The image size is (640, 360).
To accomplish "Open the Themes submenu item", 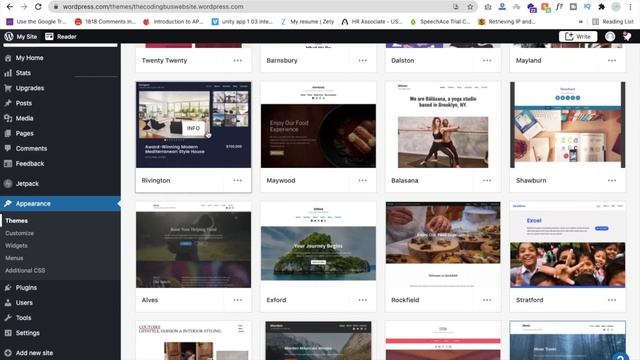I will click(x=16, y=220).
